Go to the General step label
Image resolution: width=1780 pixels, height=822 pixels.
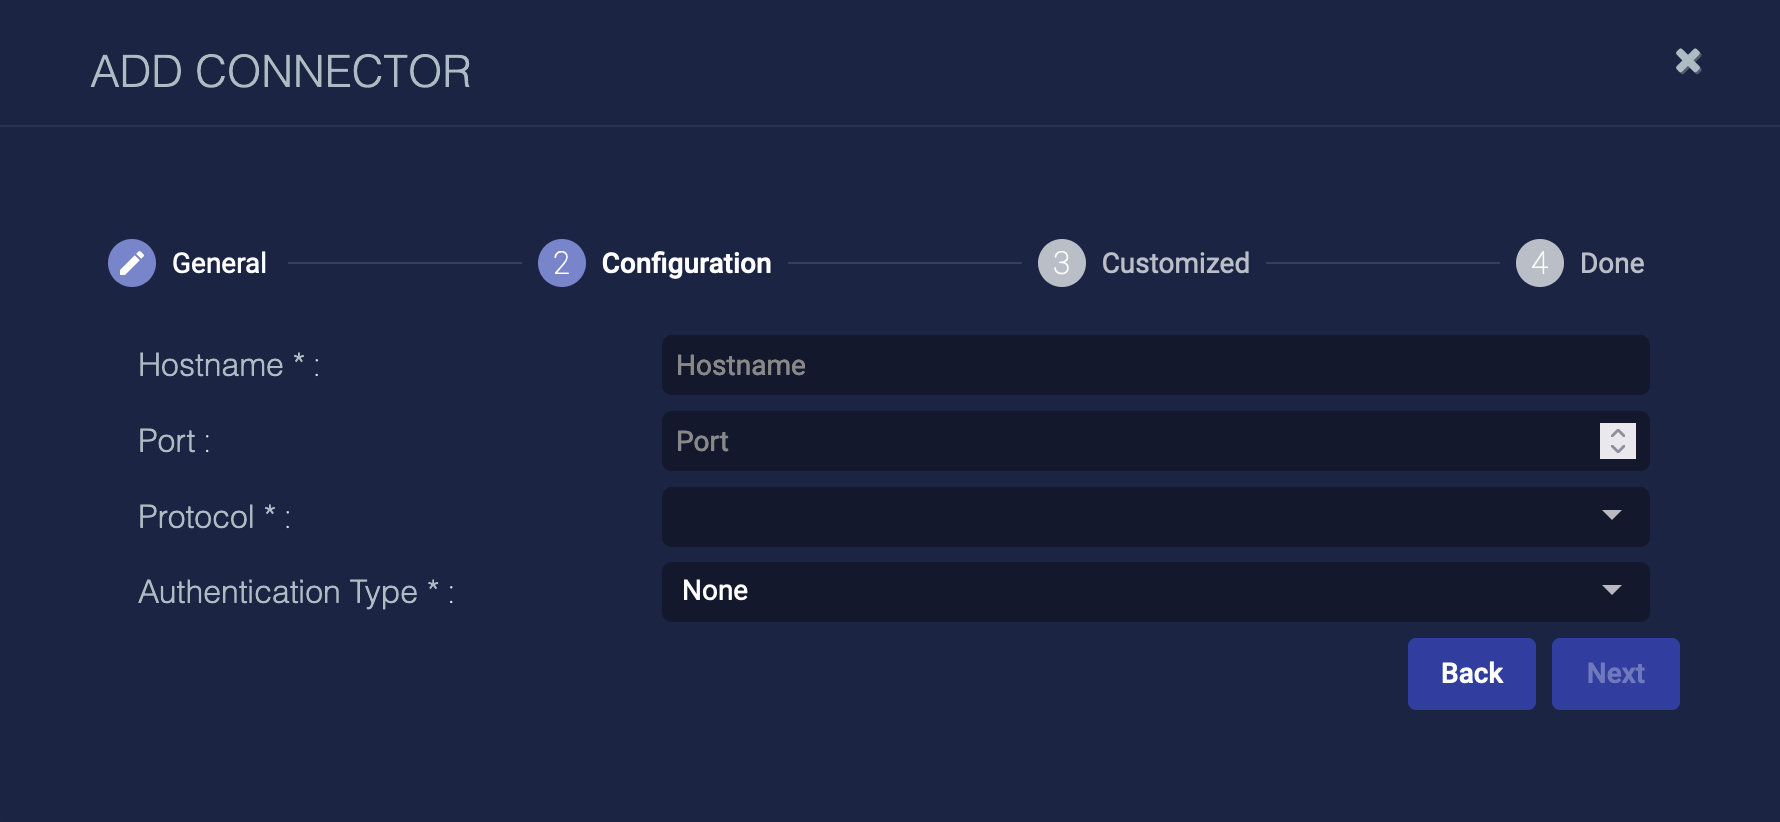pyautogui.click(x=219, y=263)
